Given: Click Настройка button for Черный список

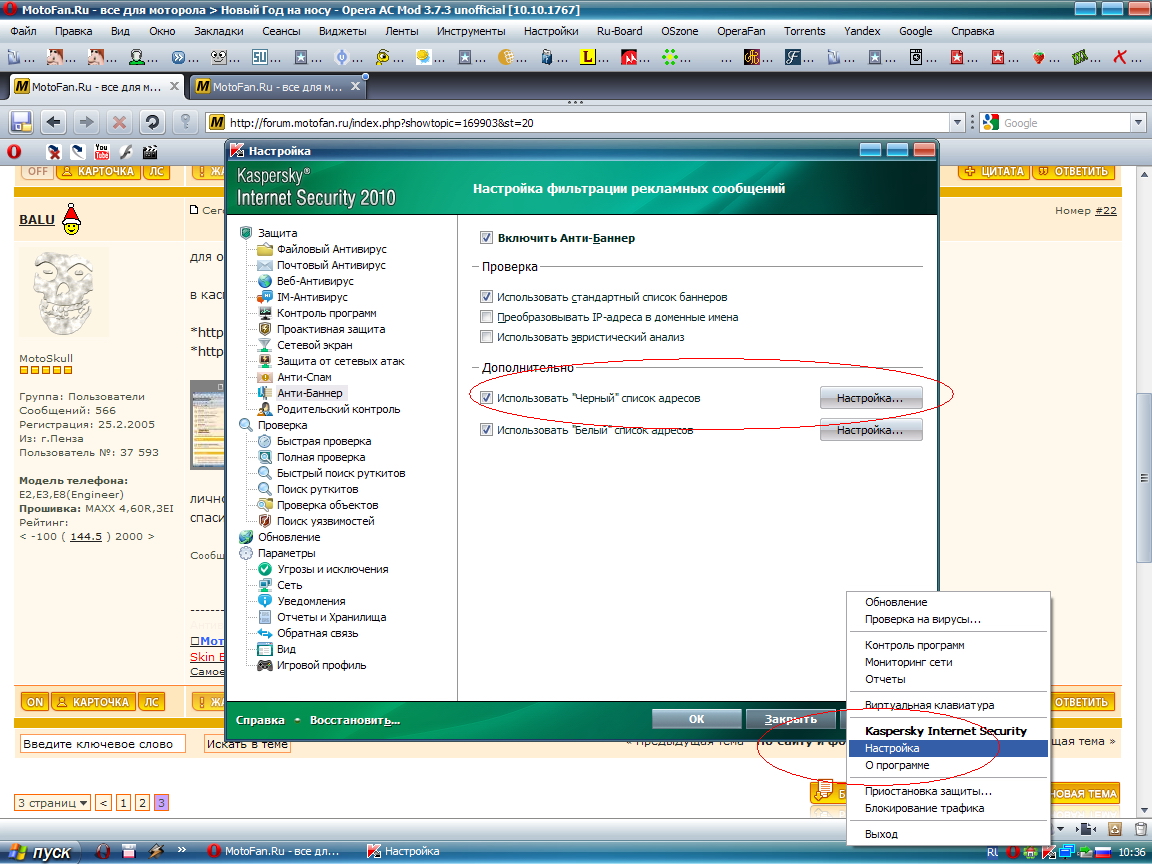Looking at the screenshot, I should [871, 398].
